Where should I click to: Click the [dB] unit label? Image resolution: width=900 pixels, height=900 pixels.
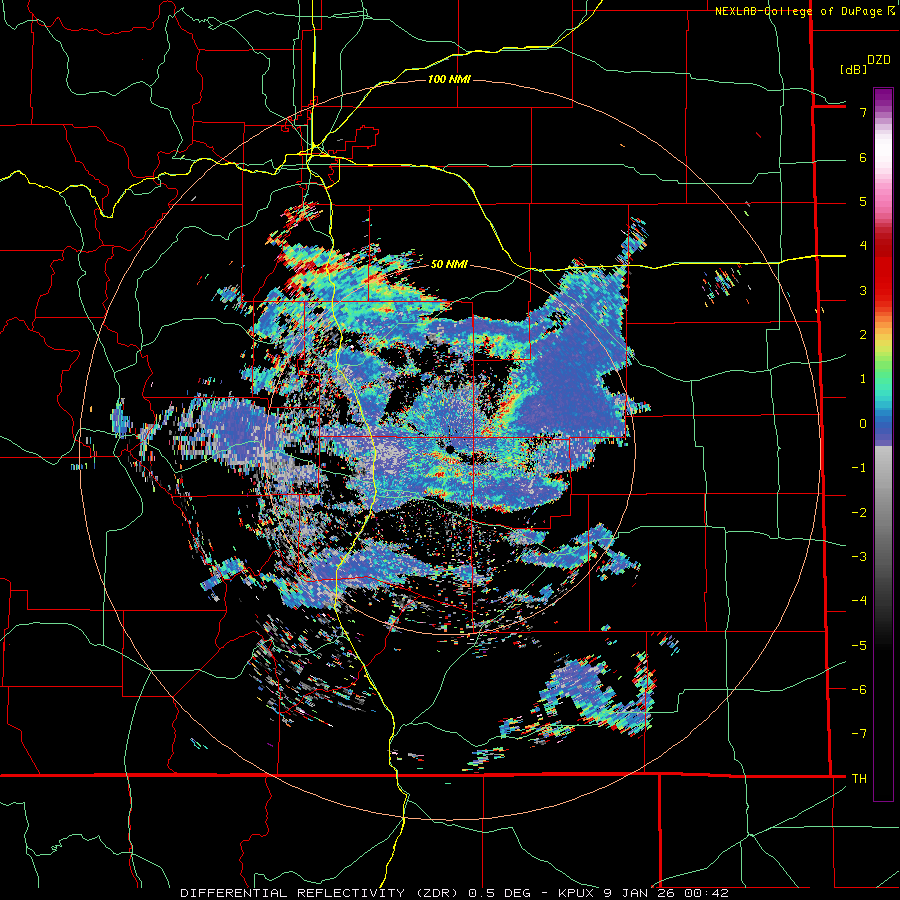point(853,69)
